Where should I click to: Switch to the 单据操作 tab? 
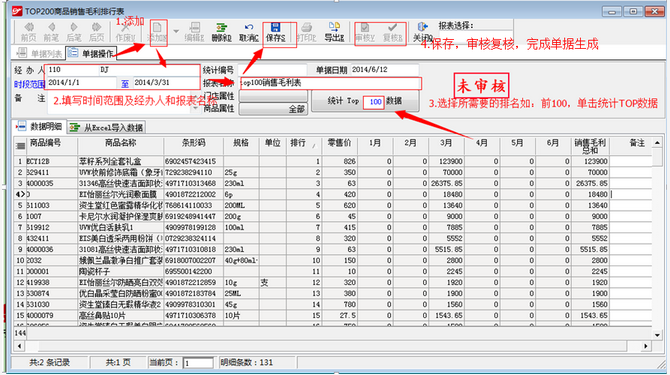91,53
